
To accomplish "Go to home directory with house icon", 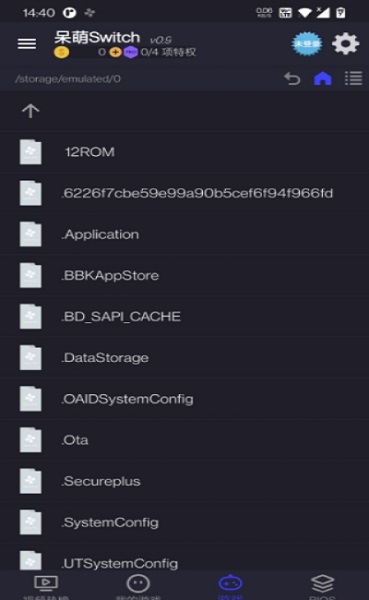I will [x=323, y=79].
